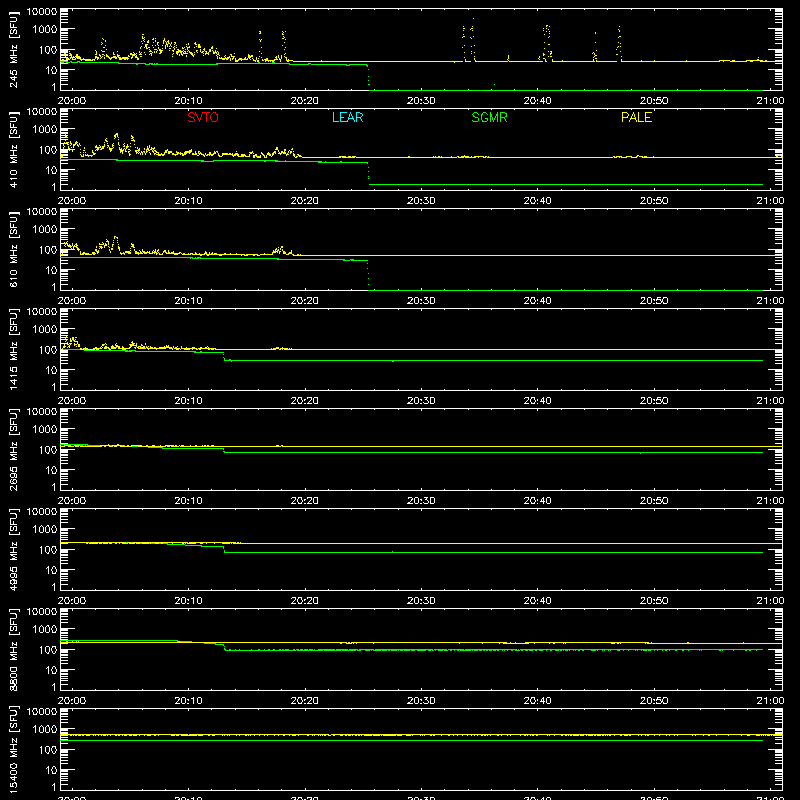800x800 pixels.
Task: Click 20:00 time label under 1415 MHz plot
Action: (71, 401)
